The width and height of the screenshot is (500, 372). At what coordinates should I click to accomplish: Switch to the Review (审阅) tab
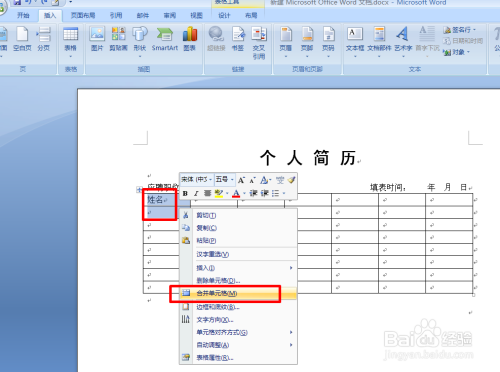(x=170, y=15)
